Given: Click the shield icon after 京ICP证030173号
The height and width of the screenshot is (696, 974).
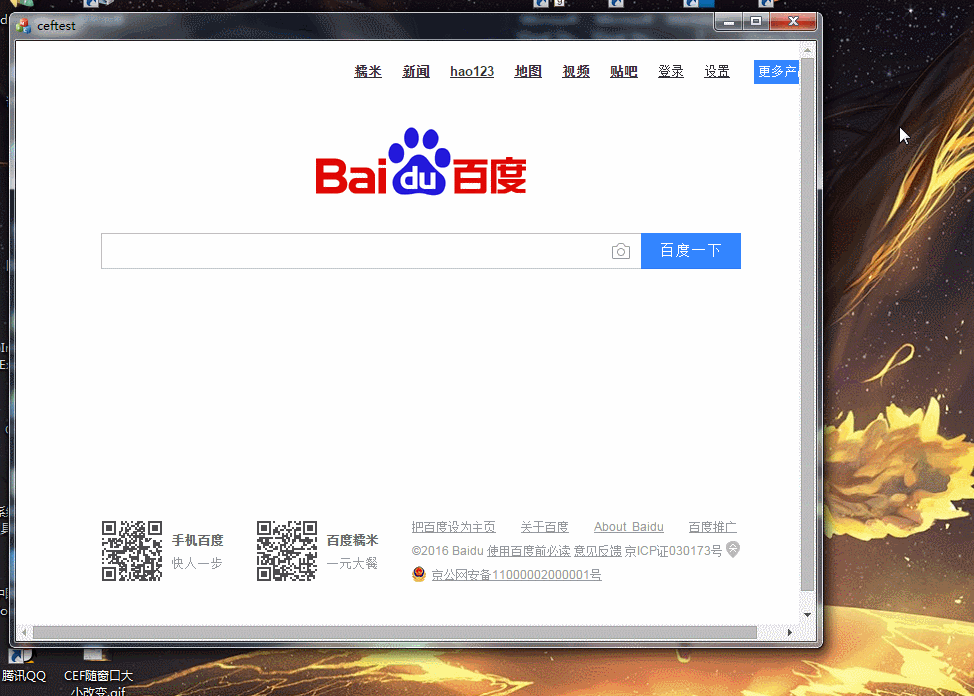Looking at the screenshot, I should click(733, 549).
